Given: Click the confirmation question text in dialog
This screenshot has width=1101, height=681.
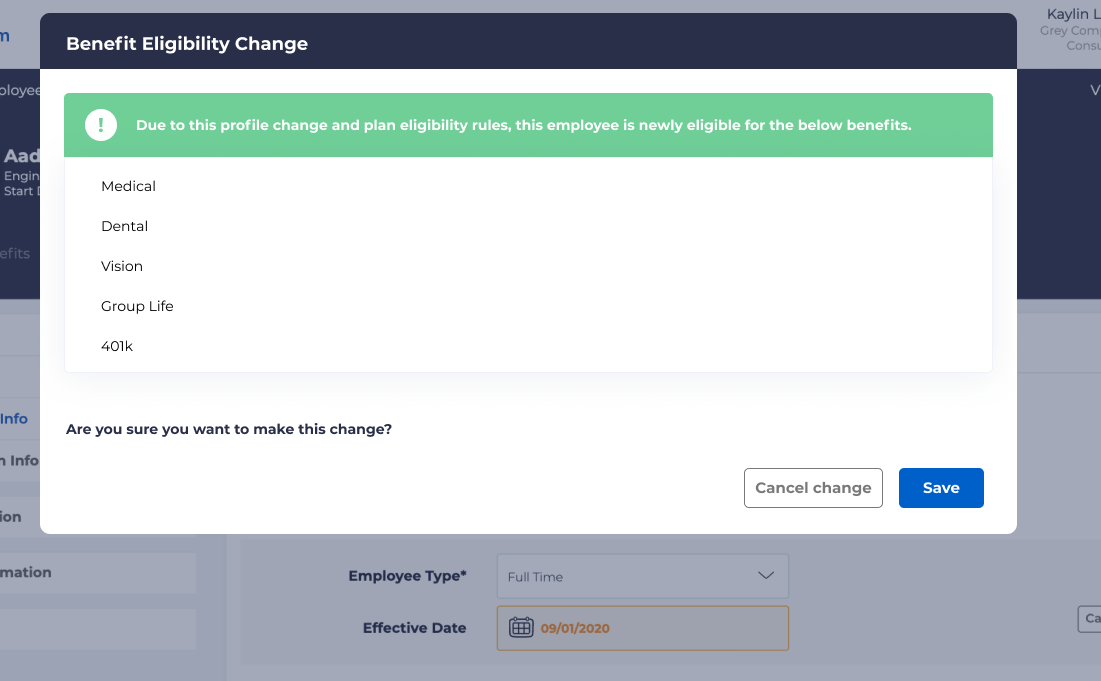Looking at the screenshot, I should [229, 429].
